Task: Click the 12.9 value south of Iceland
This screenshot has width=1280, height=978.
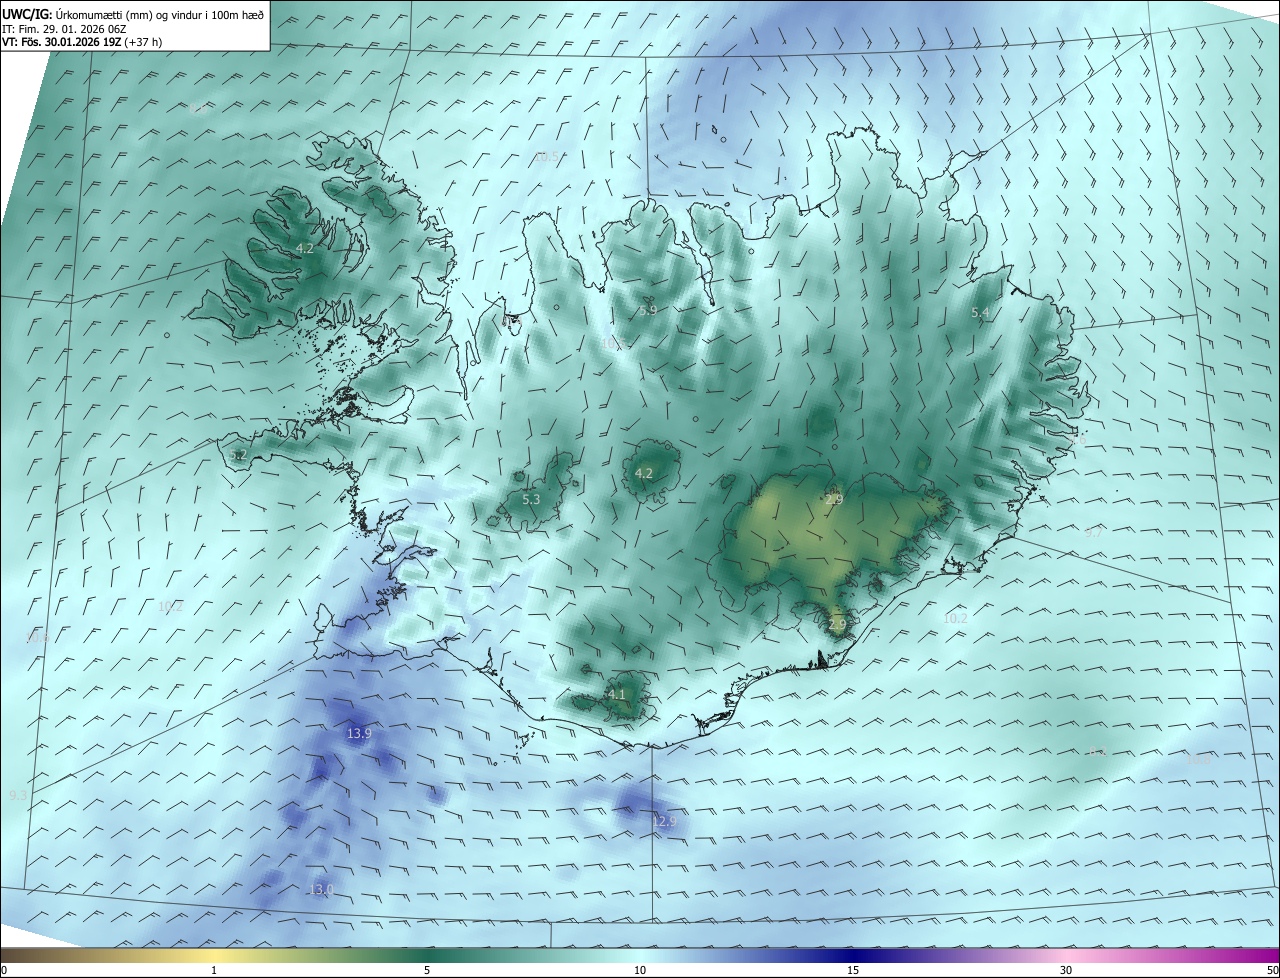Action: click(664, 821)
